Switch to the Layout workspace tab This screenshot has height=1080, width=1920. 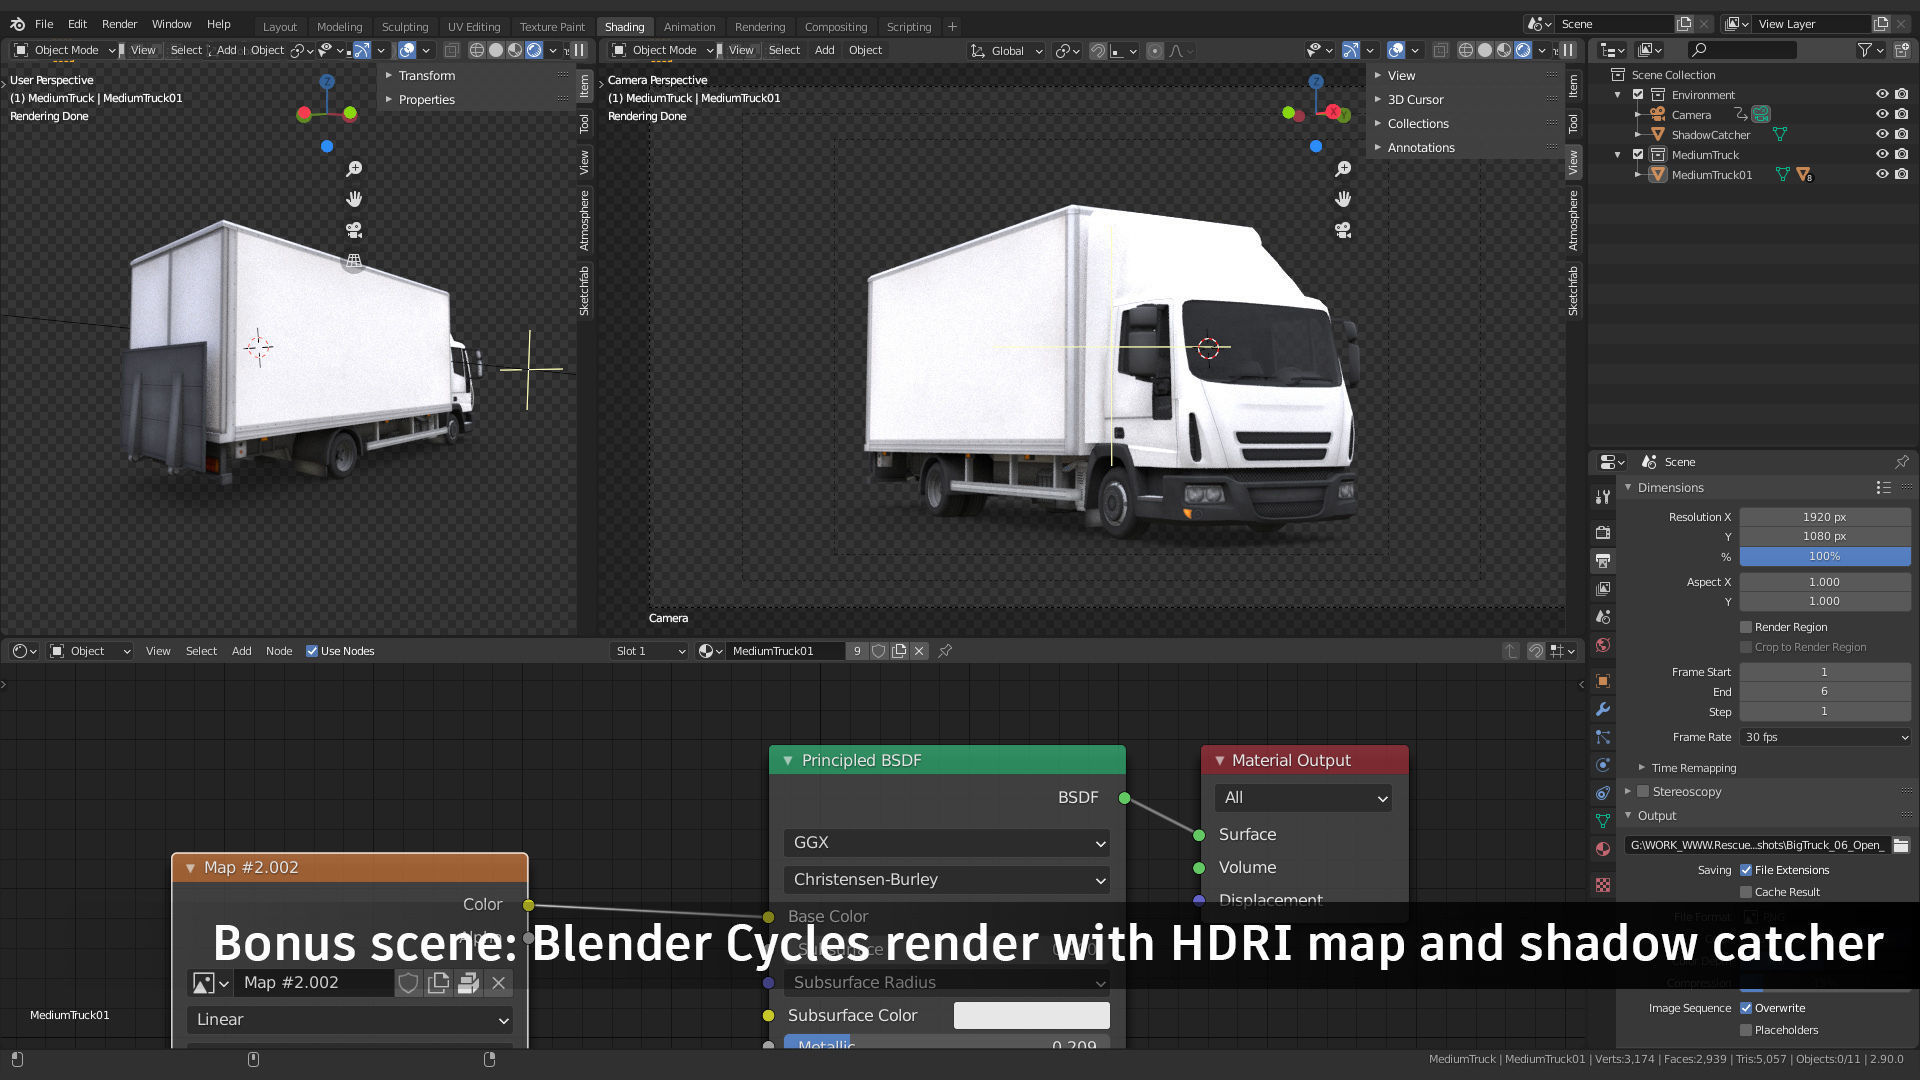280,27
